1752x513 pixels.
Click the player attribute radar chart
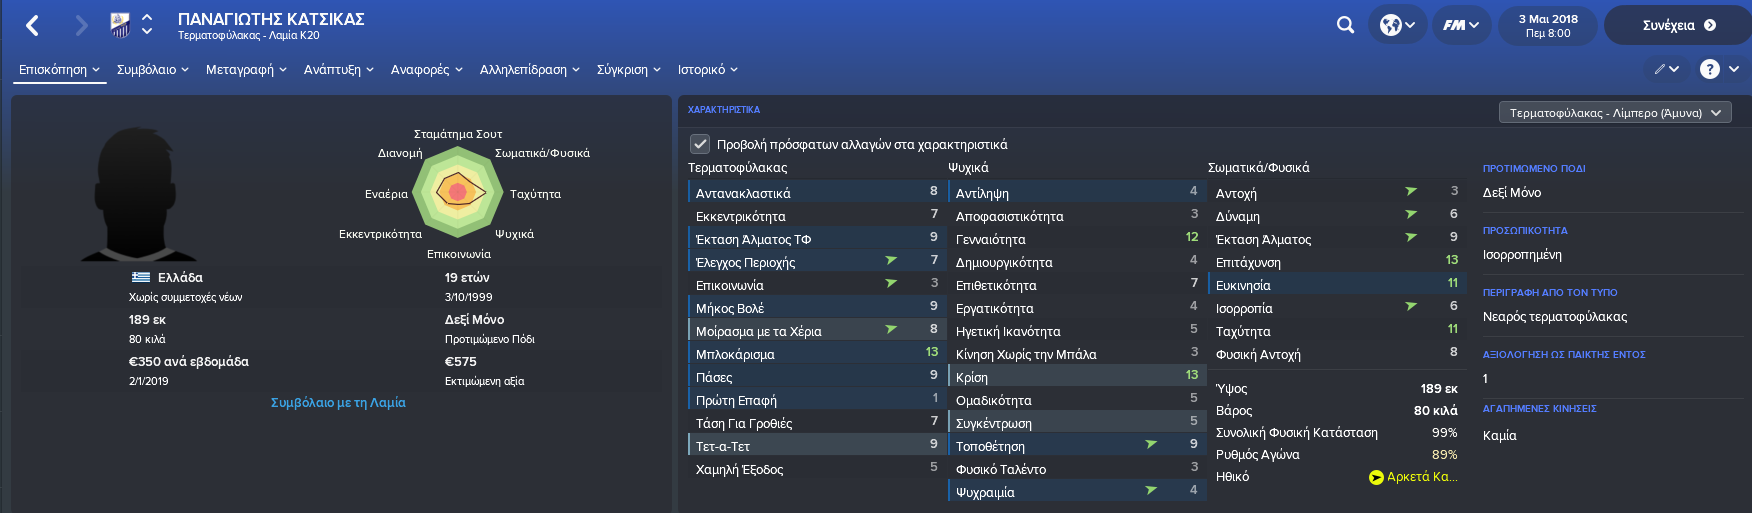(x=458, y=191)
